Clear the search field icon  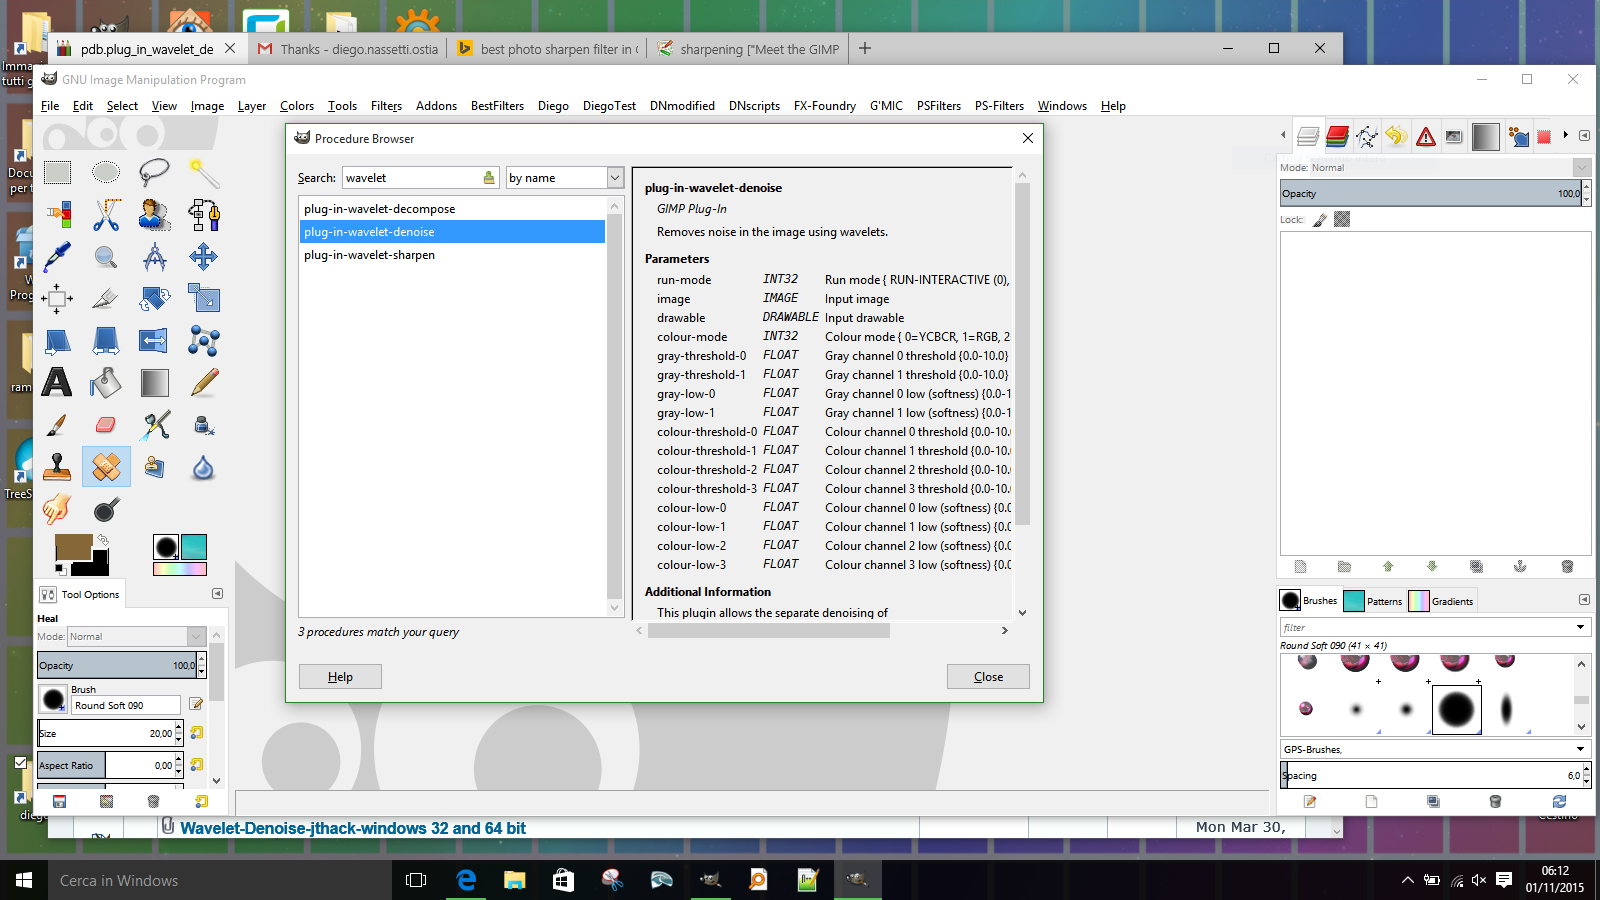pyautogui.click(x=489, y=178)
